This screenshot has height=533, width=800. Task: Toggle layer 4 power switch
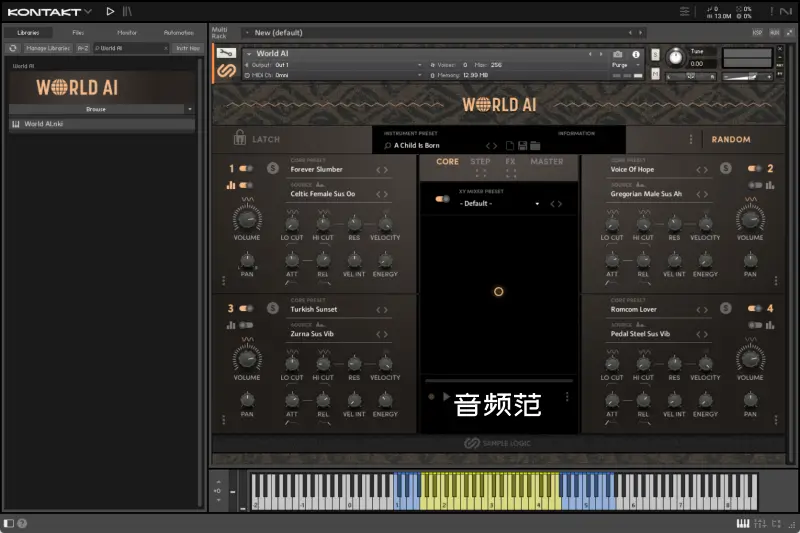pyautogui.click(x=755, y=308)
